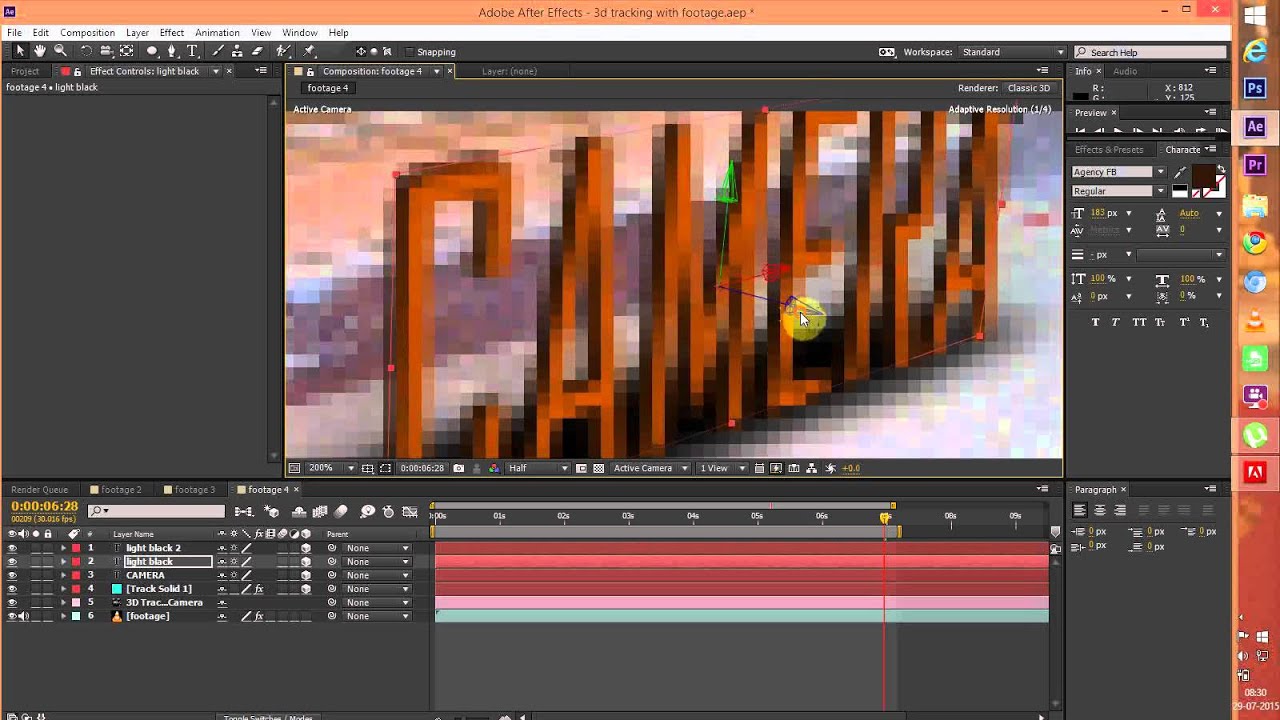The width and height of the screenshot is (1280, 720).
Task: Switch to the Effects & Presets tab
Action: [x=1109, y=150]
